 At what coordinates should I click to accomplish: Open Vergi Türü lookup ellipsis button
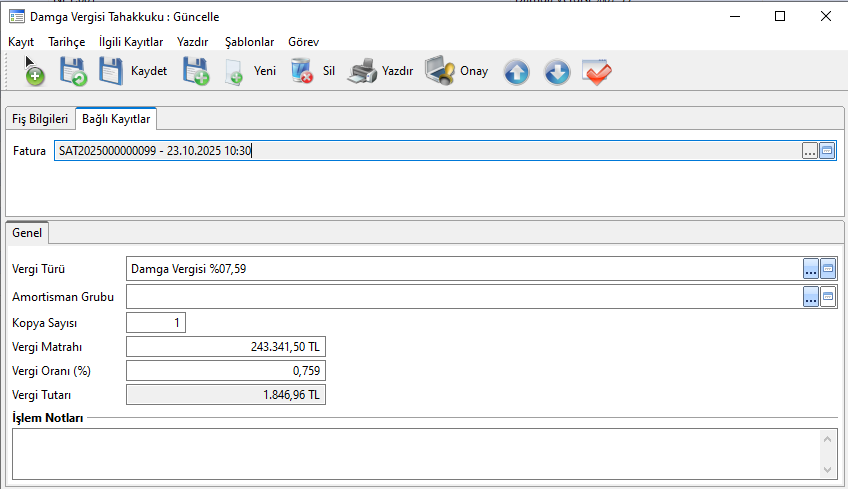[810, 268]
